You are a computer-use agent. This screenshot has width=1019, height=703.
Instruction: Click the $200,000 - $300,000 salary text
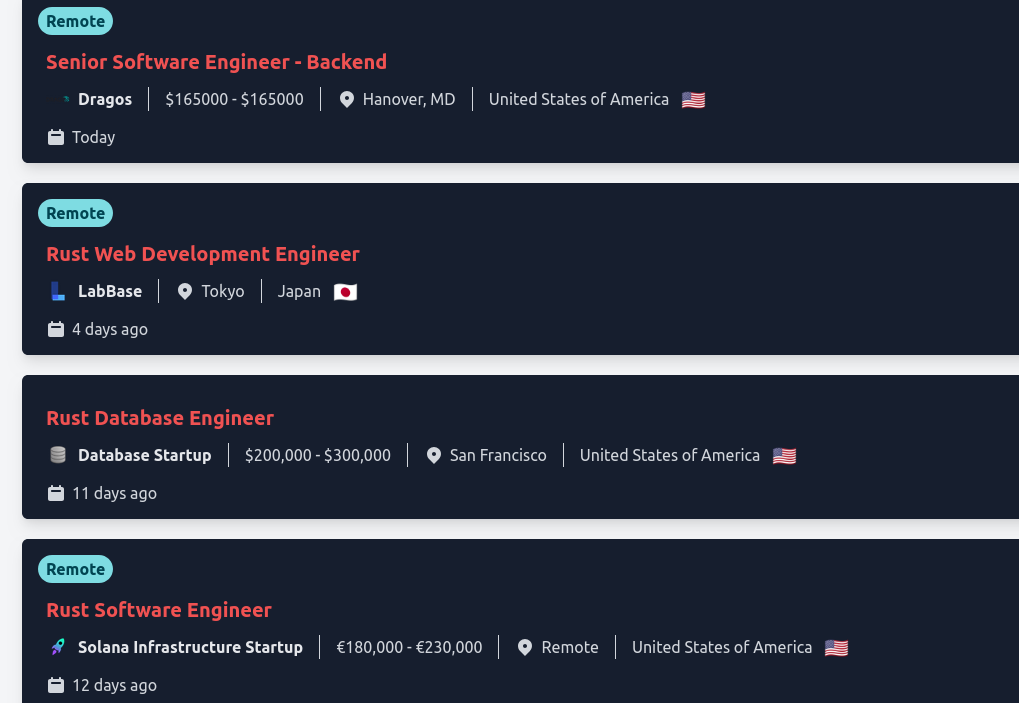(x=318, y=455)
